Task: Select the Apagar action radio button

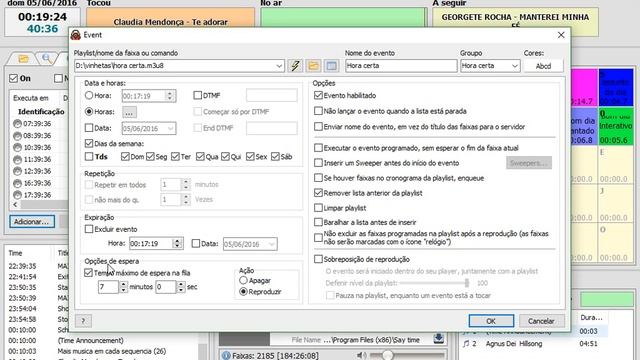Action: tap(243, 280)
